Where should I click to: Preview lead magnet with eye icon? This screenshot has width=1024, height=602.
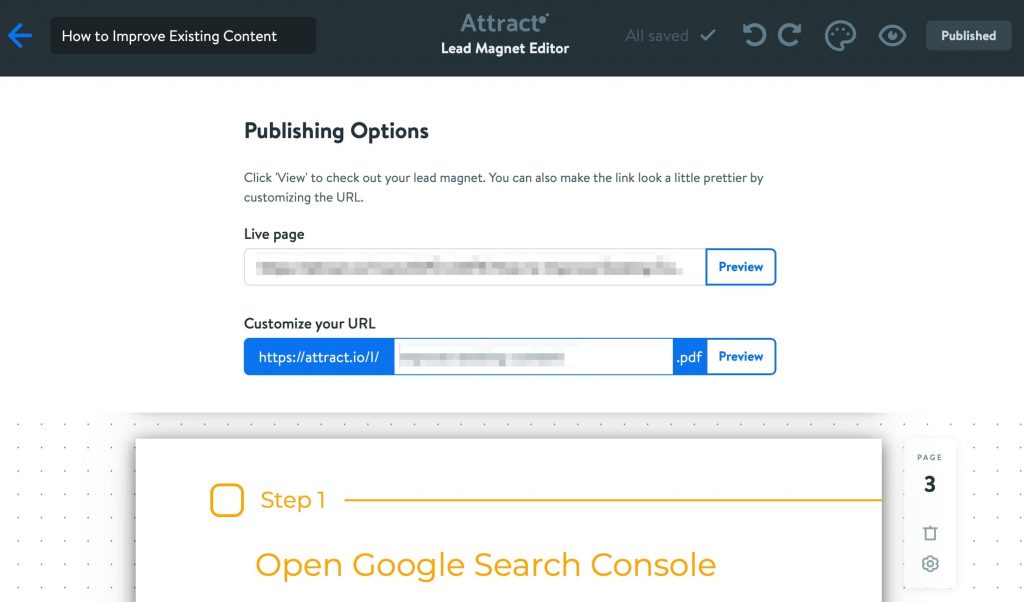coord(892,36)
